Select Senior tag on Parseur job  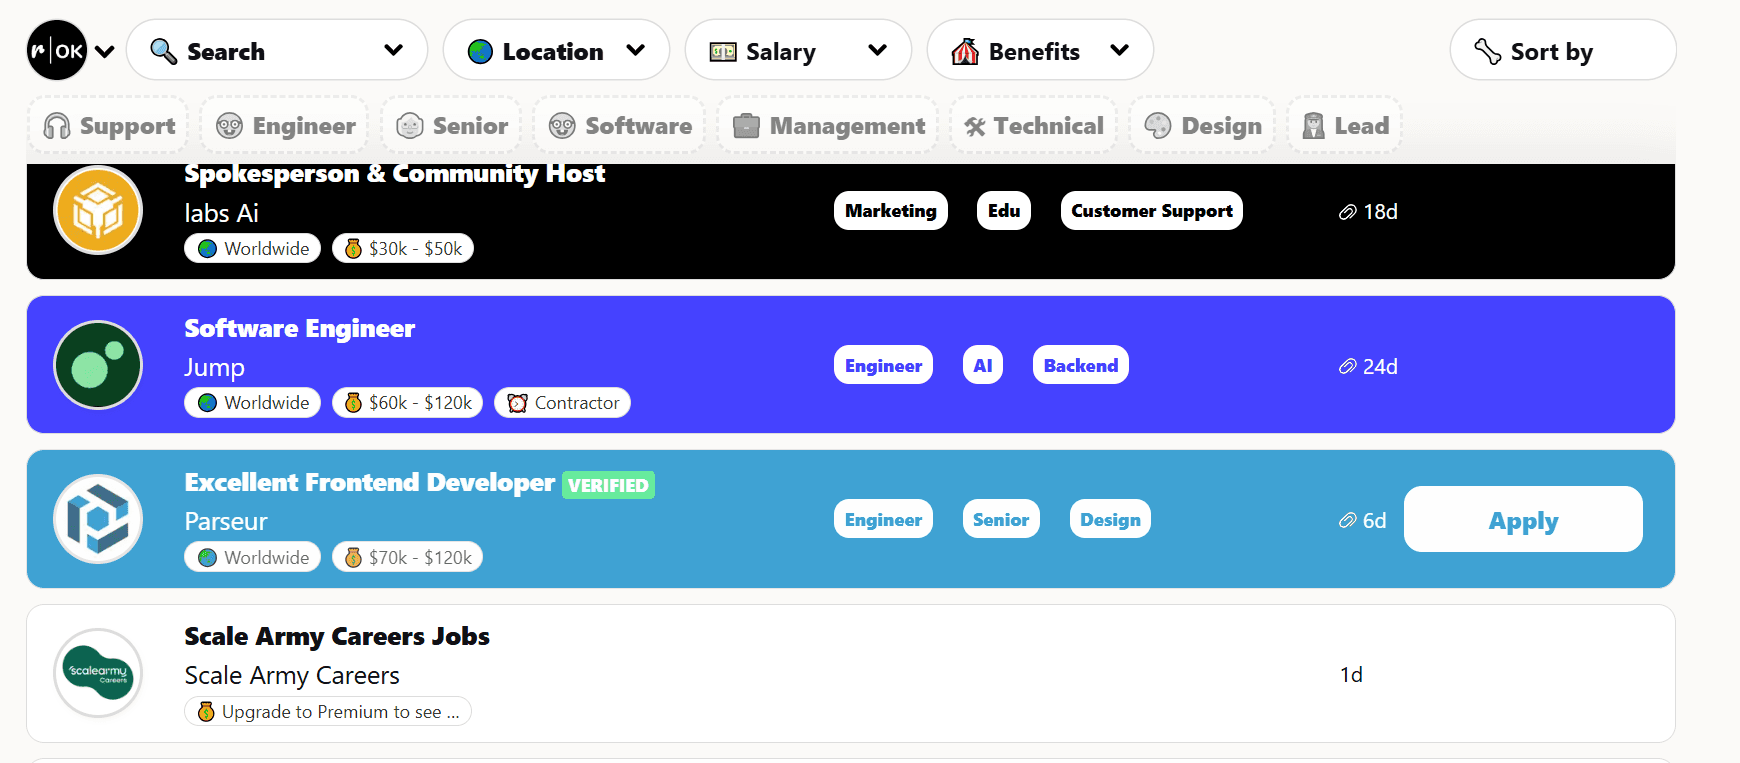[1001, 519]
